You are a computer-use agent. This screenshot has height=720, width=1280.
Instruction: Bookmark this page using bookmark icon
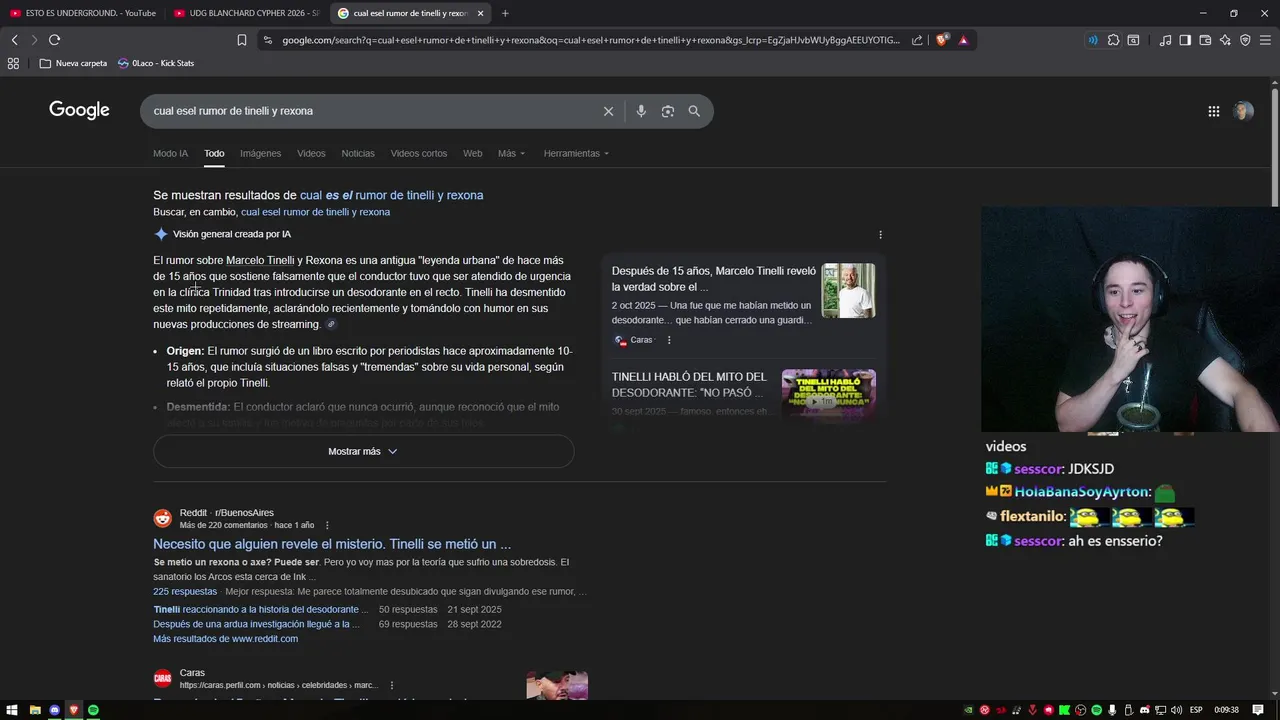242,40
